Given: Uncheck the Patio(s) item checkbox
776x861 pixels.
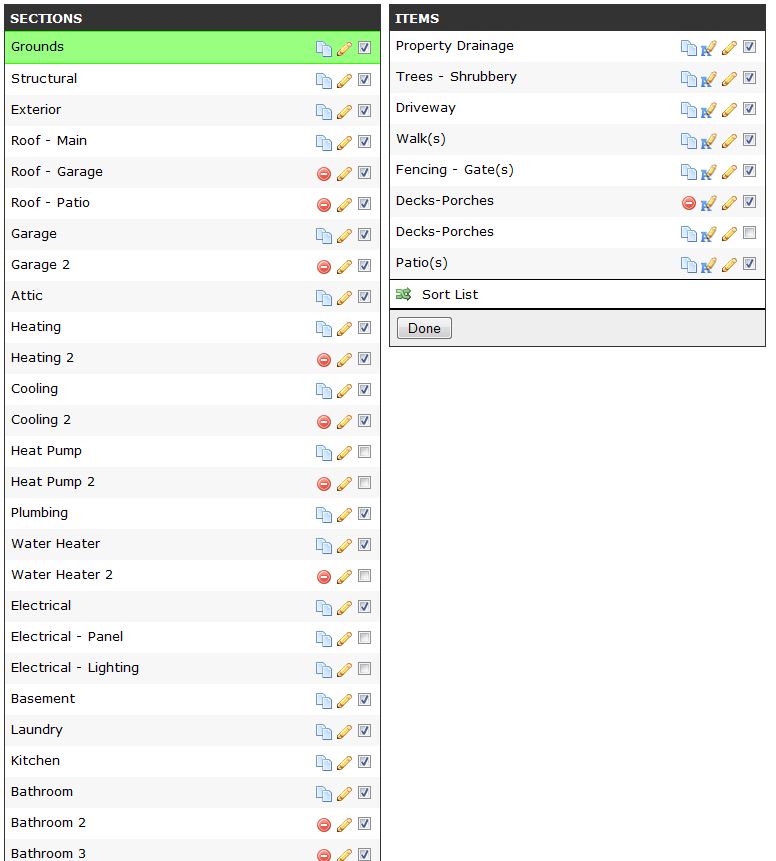Looking at the screenshot, I should (x=749, y=264).
